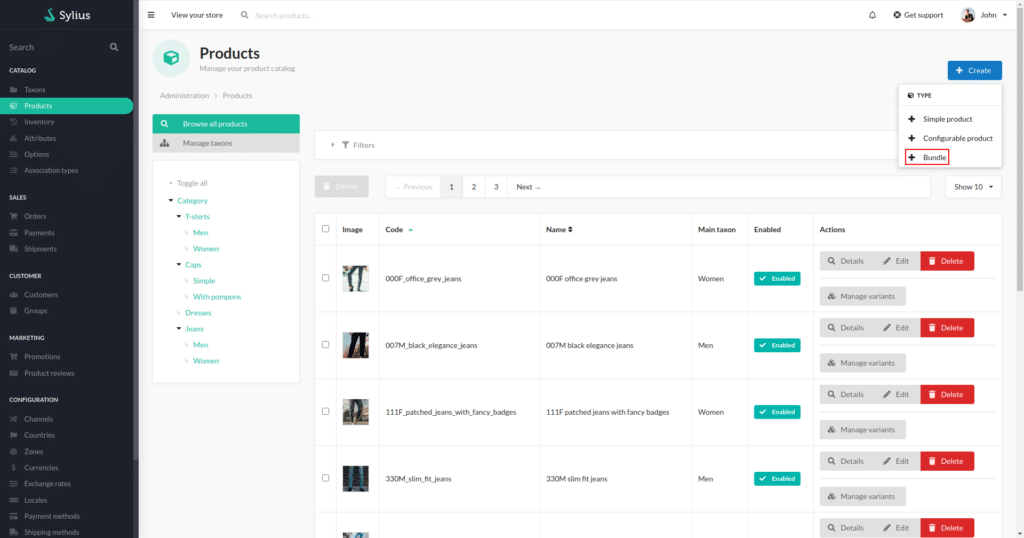Click the Sylius logo
The height and width of the screenshot is (538, 1024).
67,15
